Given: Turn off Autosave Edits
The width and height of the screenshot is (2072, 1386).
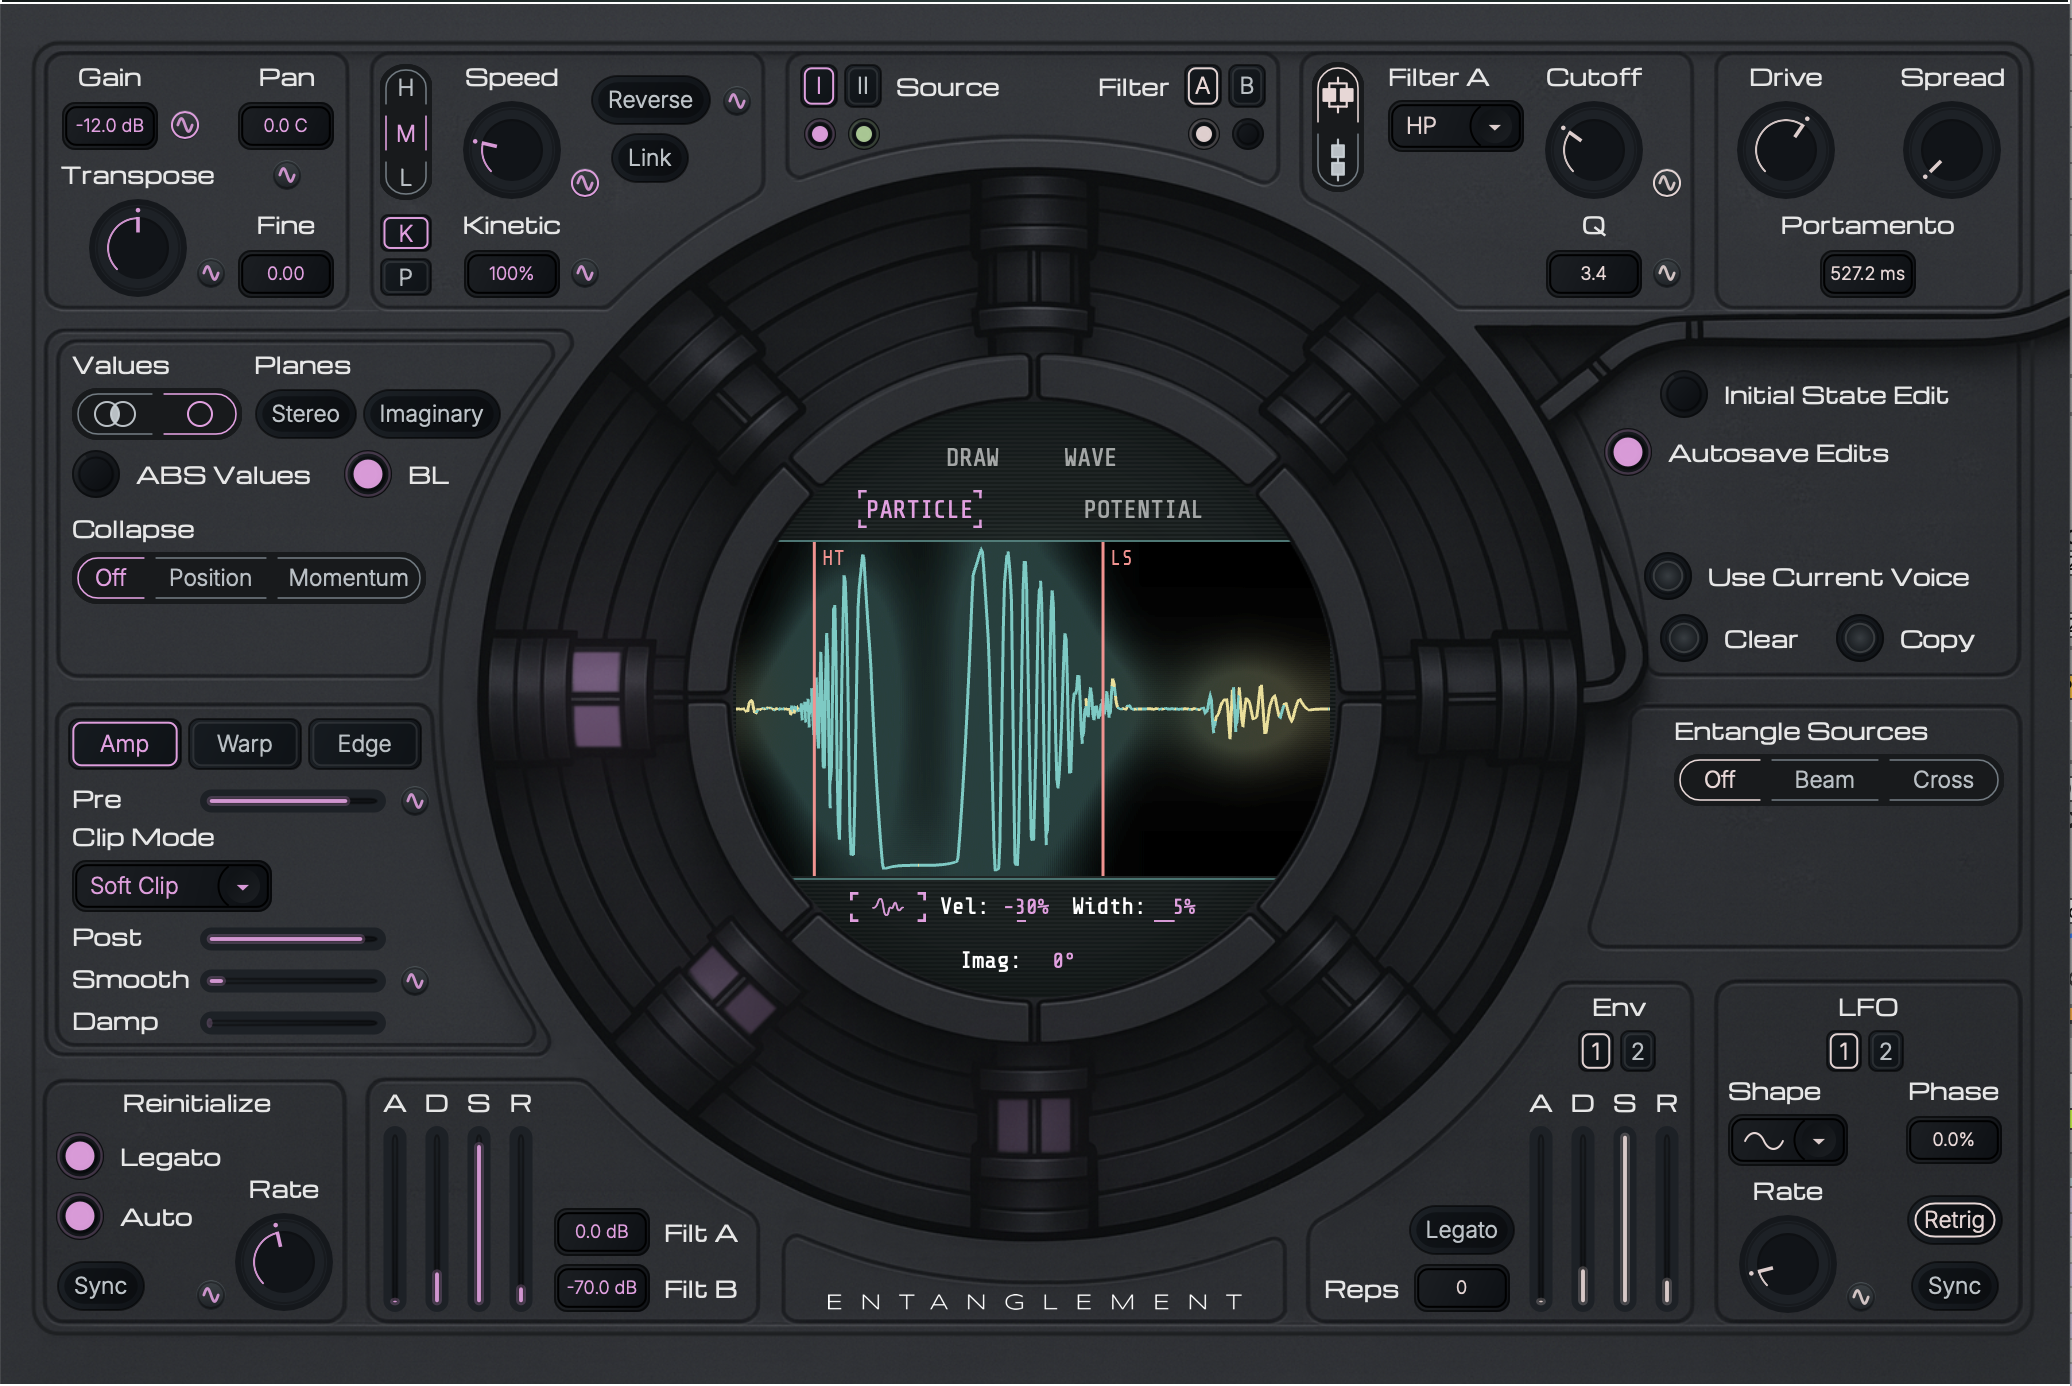Looking at the screenshot, I should [1627, 453].
